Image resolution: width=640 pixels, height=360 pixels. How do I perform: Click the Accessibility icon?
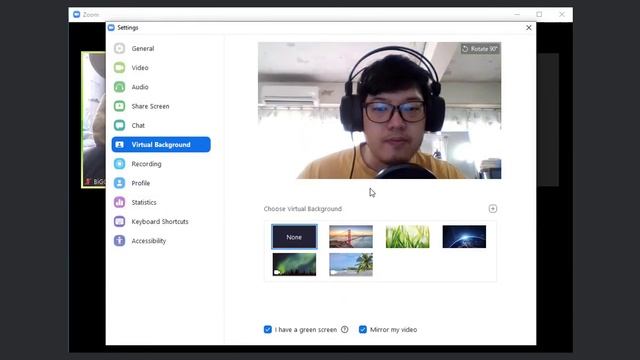coord(119,240)
